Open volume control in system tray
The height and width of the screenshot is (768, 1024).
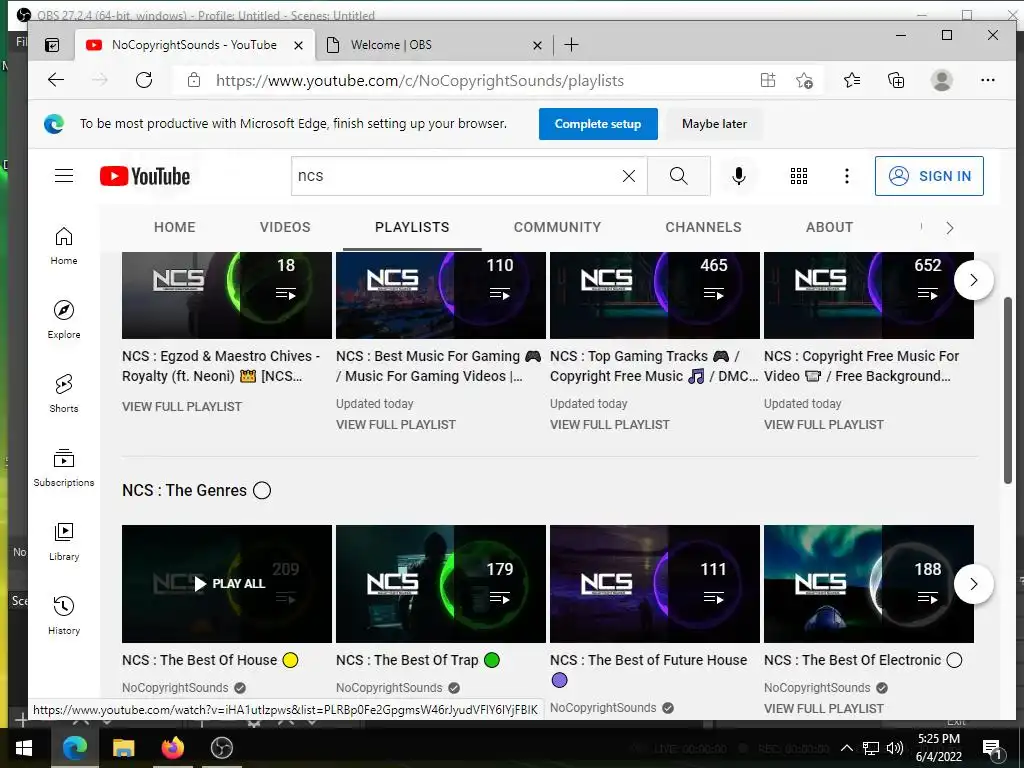(895, 748)
